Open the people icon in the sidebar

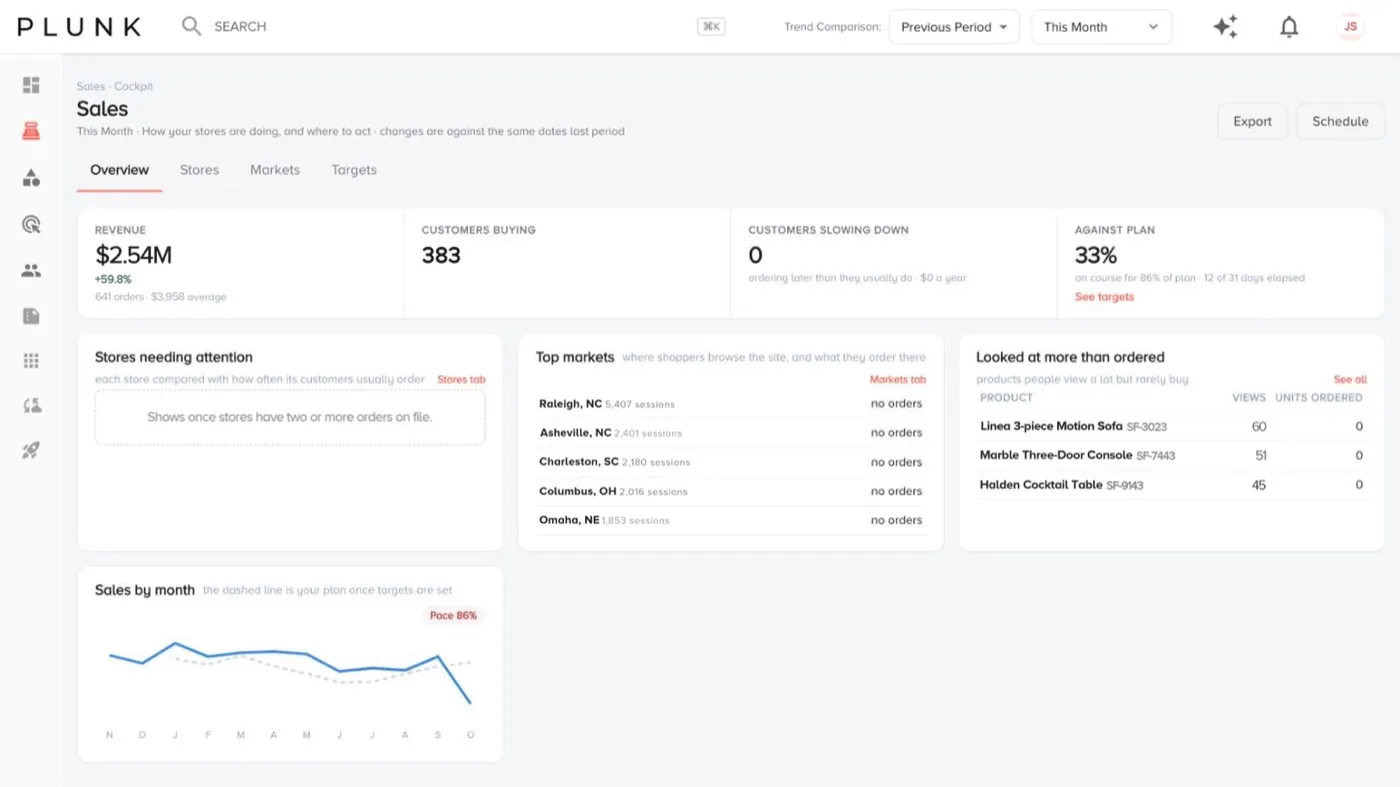point(31,270)
